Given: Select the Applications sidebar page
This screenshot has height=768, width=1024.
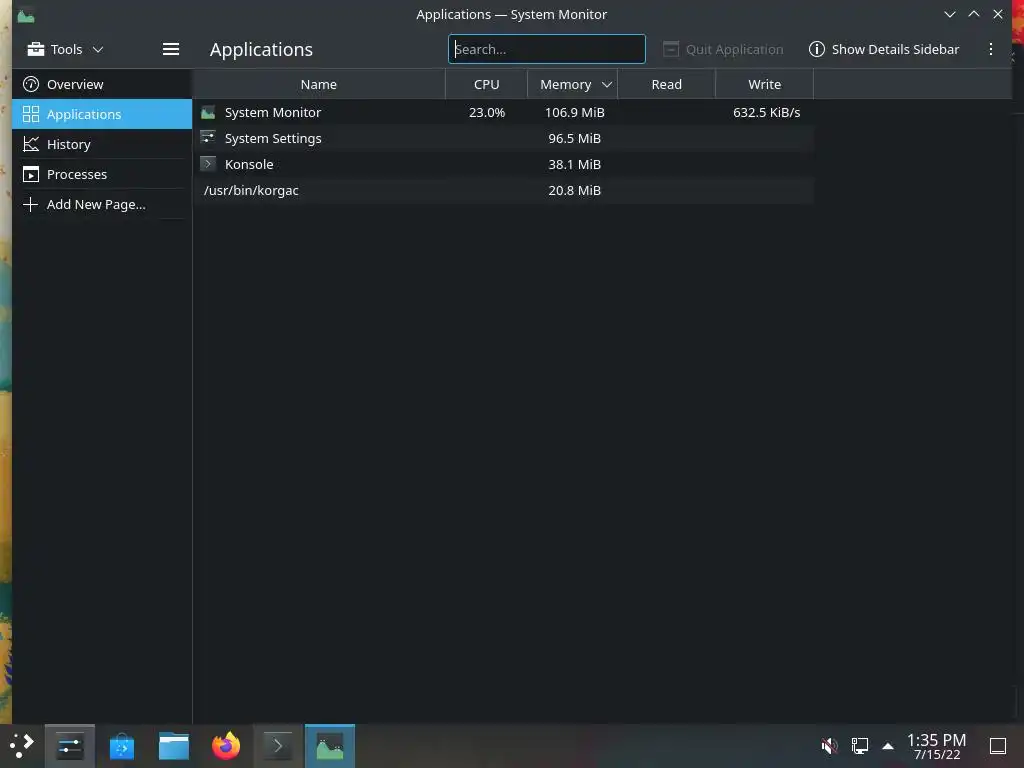Looking at the screenshot, I should (102, 114).
